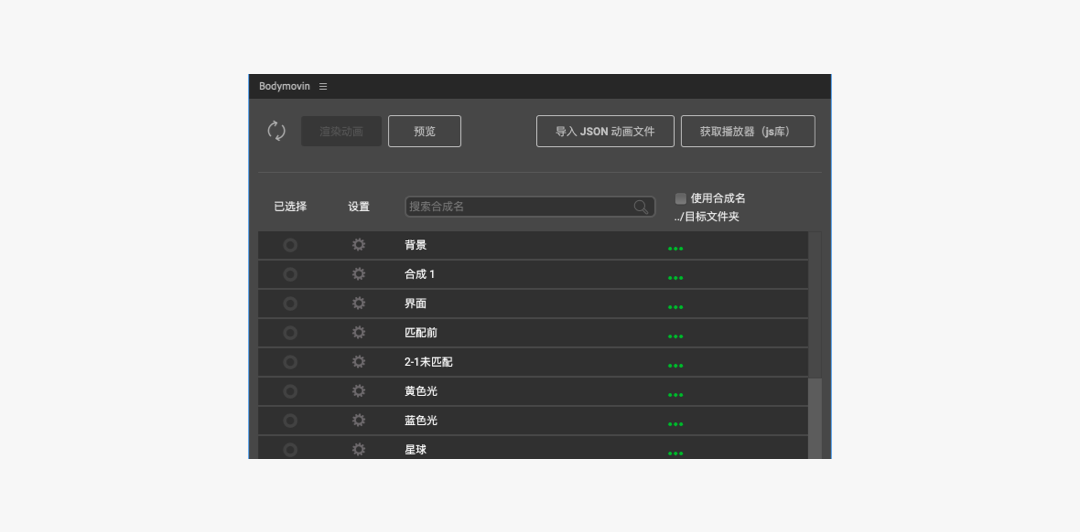Click the 渲染动画 button
This screenshot has height=532, width=1080.
(342, 131)
